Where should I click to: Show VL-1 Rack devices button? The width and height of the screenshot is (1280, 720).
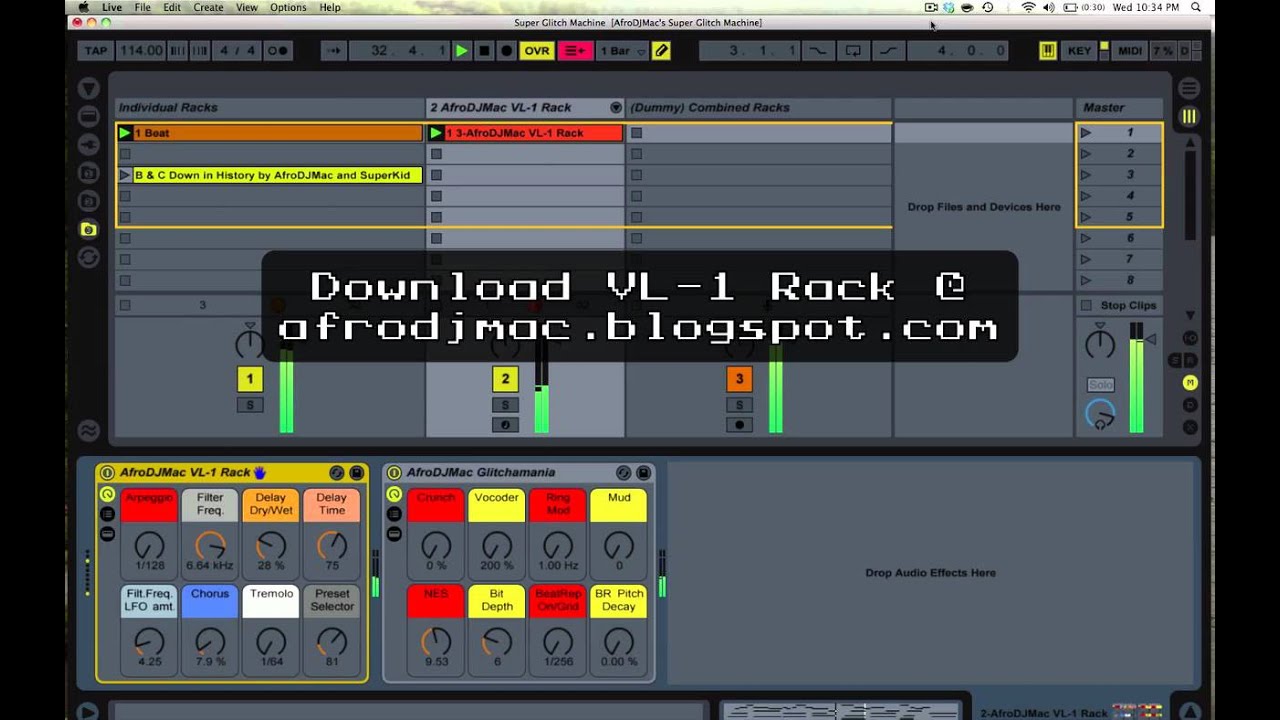pos(107,534)
